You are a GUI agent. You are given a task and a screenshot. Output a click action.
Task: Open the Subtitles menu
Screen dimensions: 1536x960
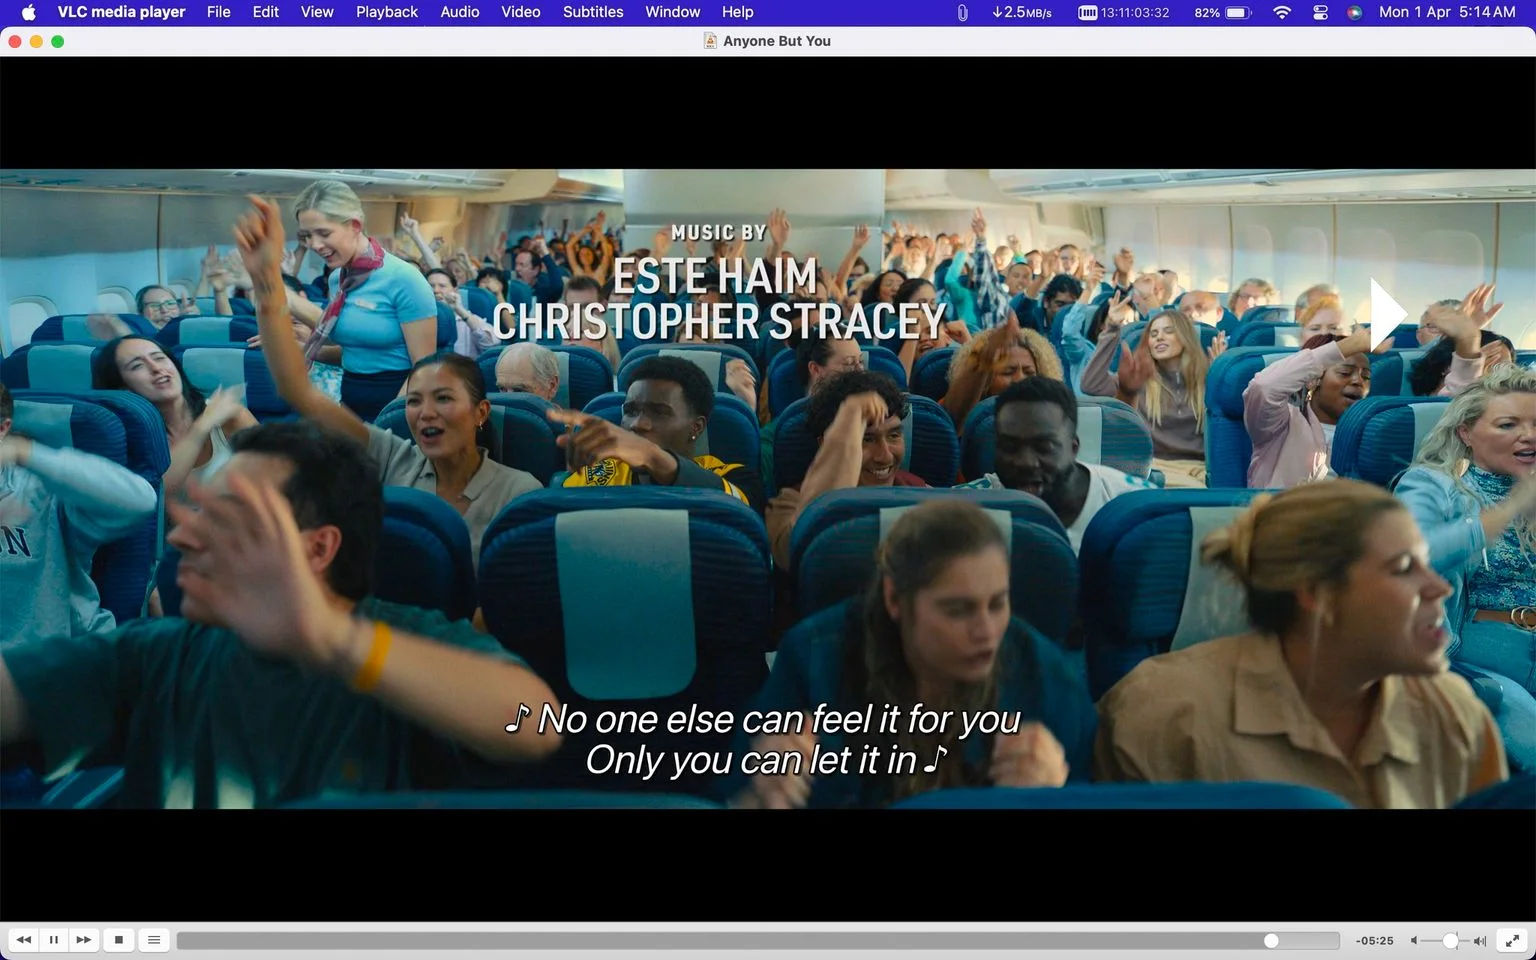pos(593,12)
